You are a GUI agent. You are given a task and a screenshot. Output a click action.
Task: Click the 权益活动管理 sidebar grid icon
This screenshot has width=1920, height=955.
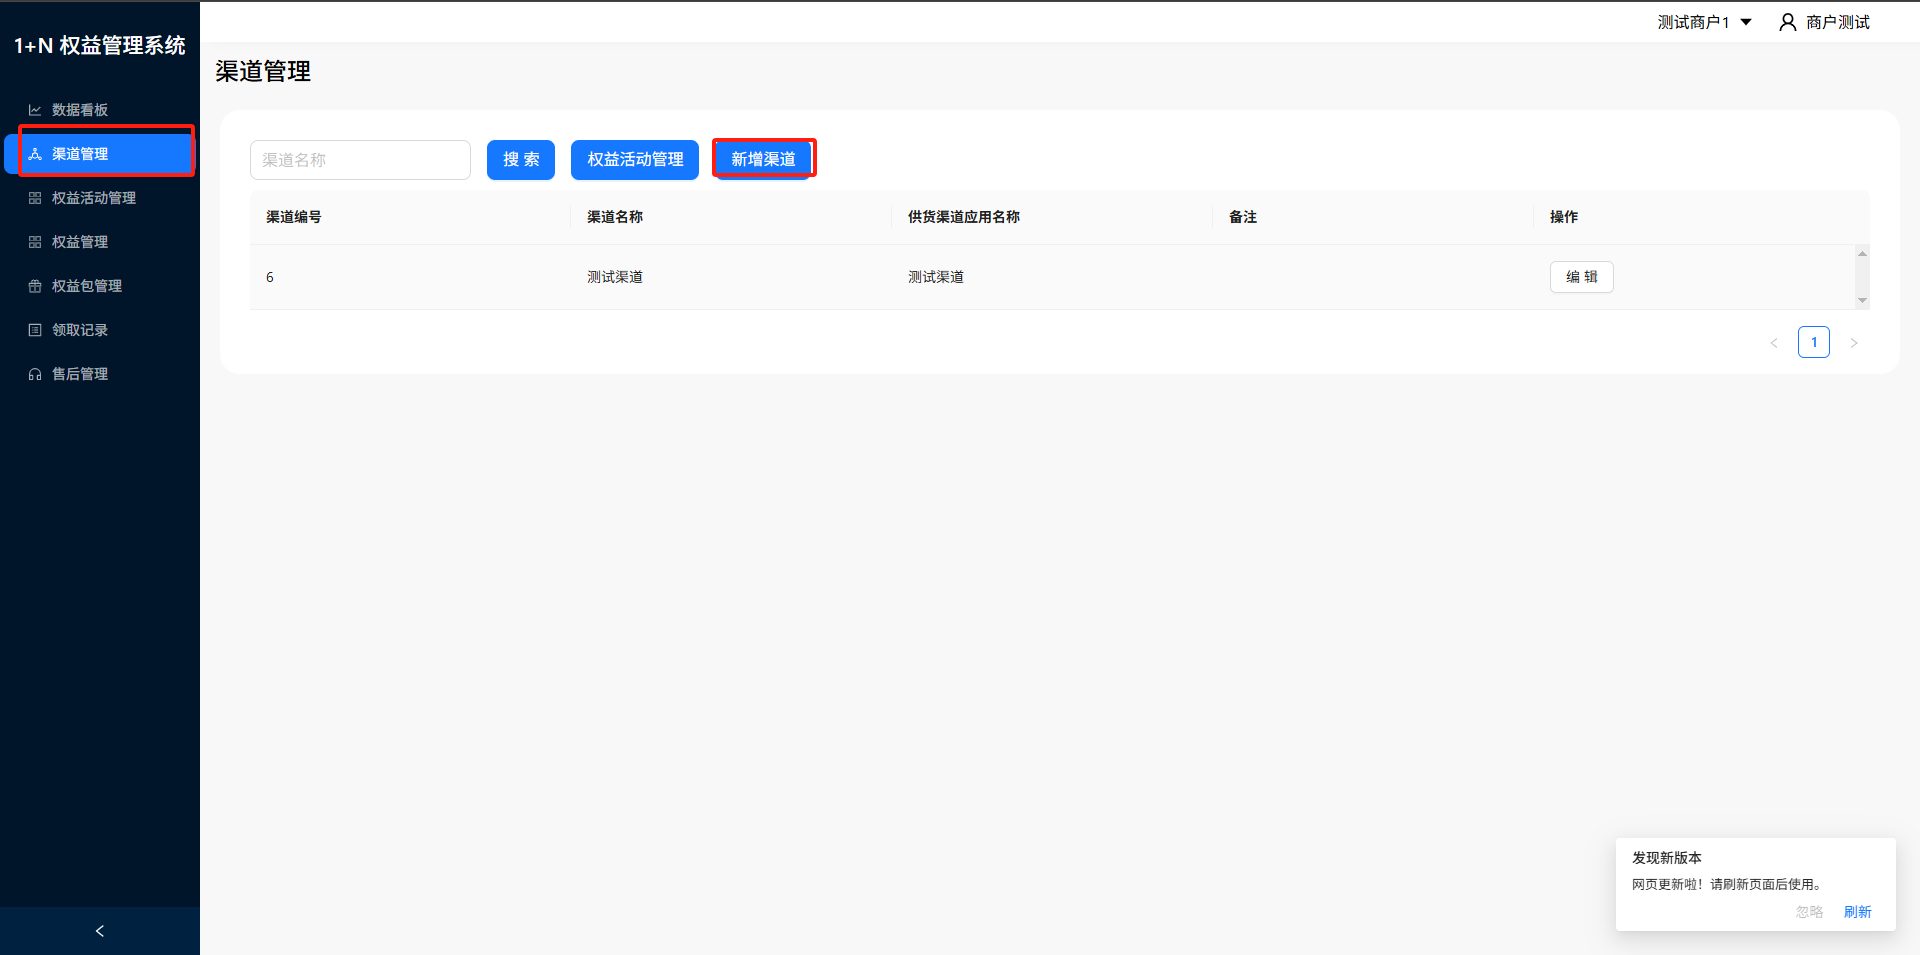[35, 198]
